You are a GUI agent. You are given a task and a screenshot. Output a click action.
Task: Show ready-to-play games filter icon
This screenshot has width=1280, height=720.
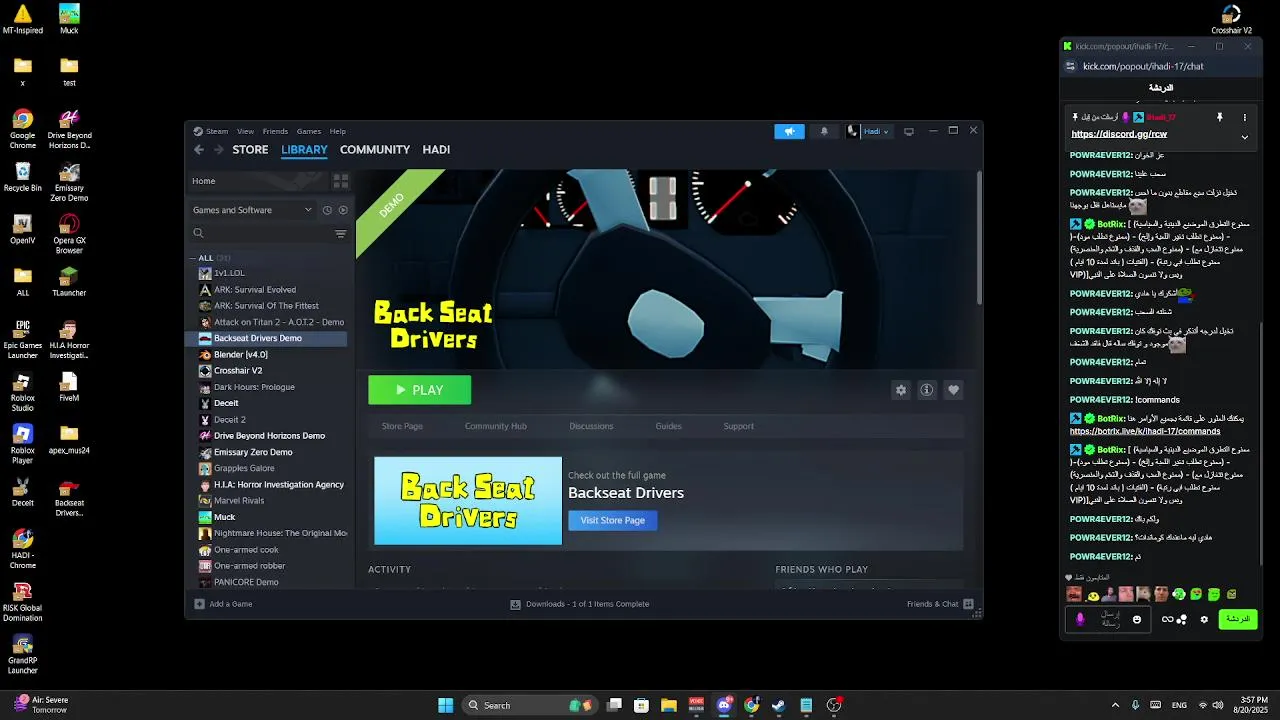[x=343, y=210]
